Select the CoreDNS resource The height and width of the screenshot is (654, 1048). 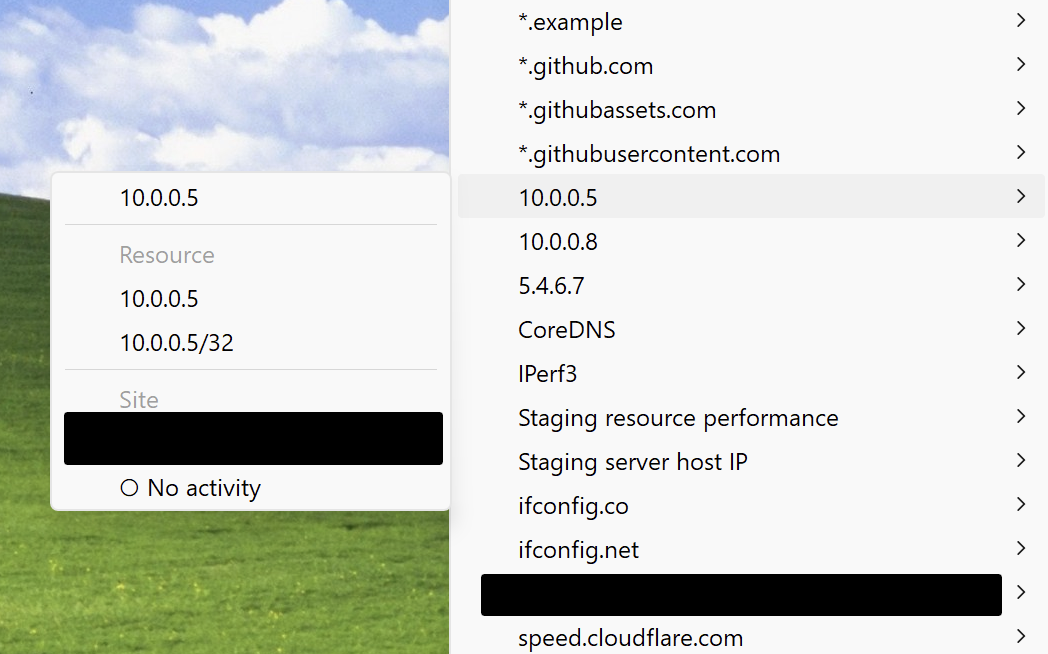tap(566, 330)
